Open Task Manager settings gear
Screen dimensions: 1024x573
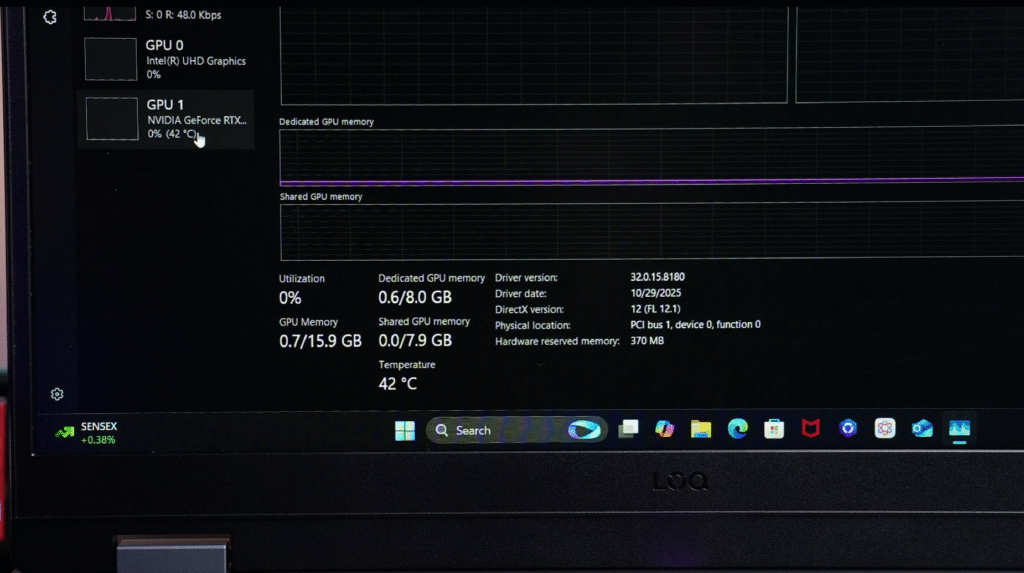click(x=57, y=394)
